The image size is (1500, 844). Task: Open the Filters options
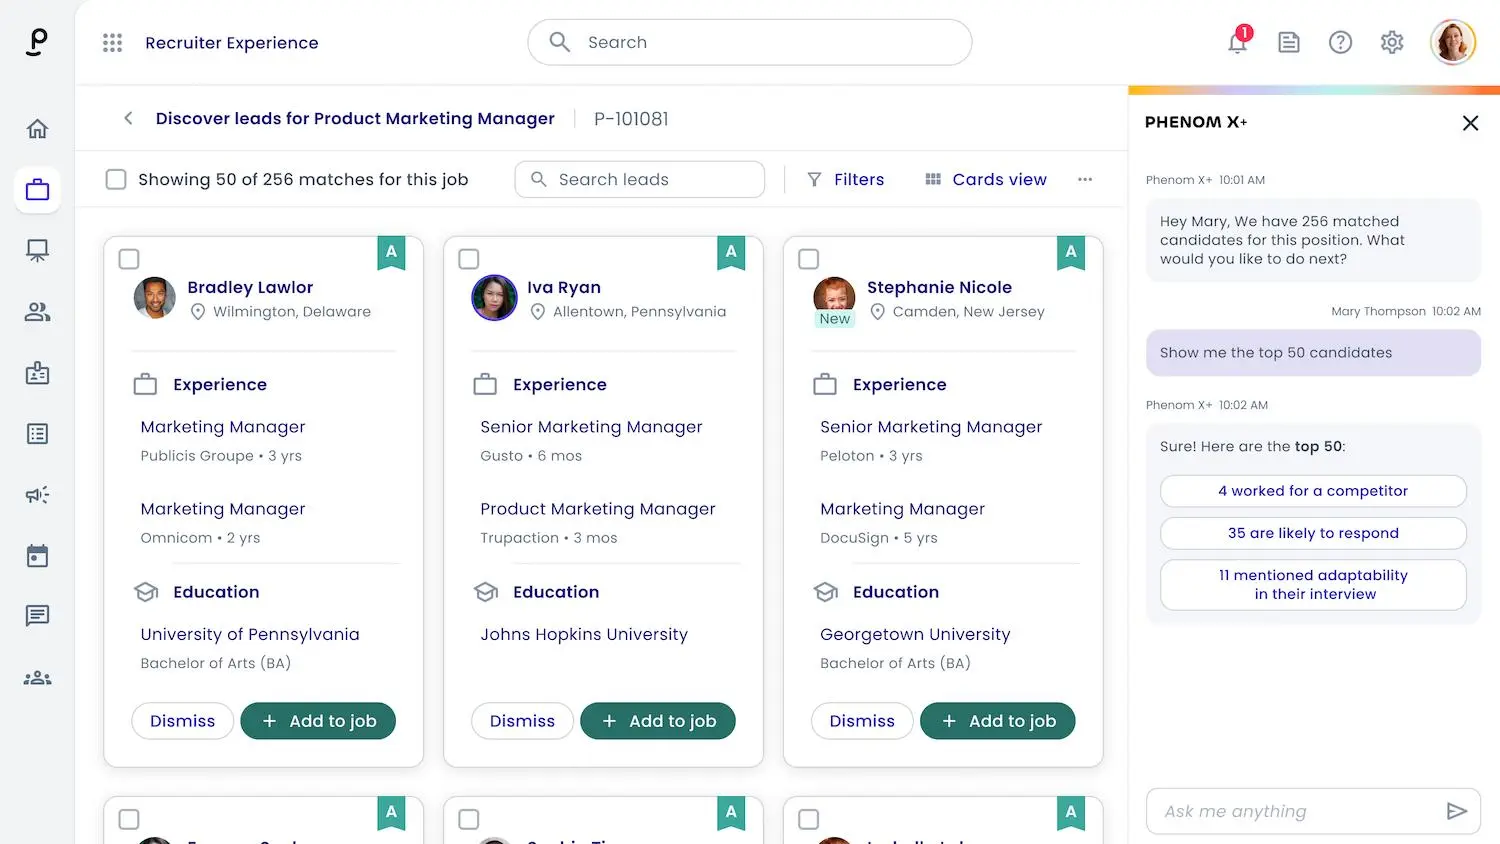846,179
